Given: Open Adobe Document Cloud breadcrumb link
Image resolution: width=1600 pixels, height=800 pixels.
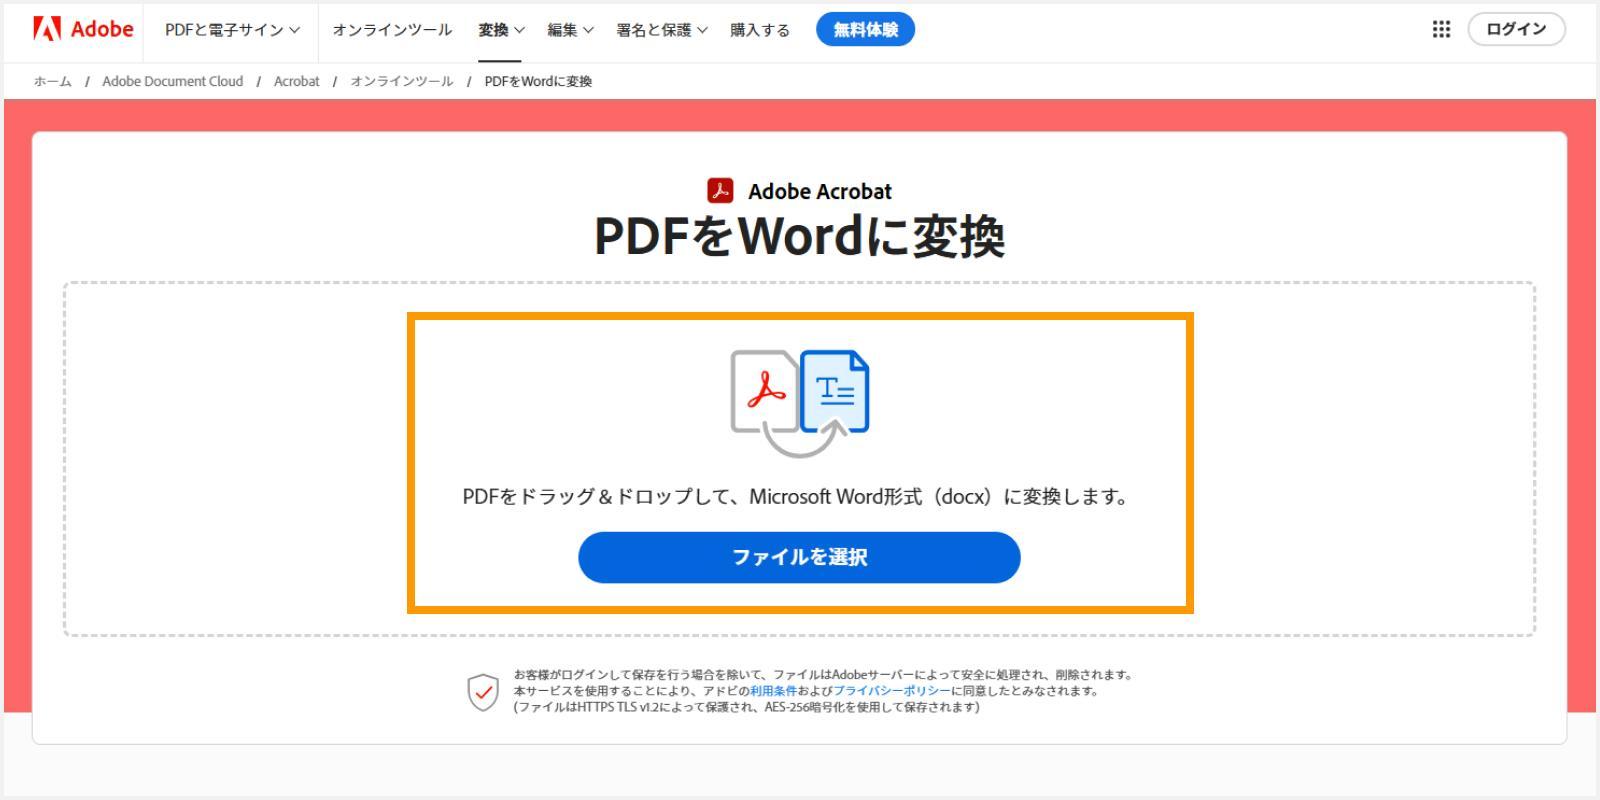Looking at the screenshot, I should [173, 81].
